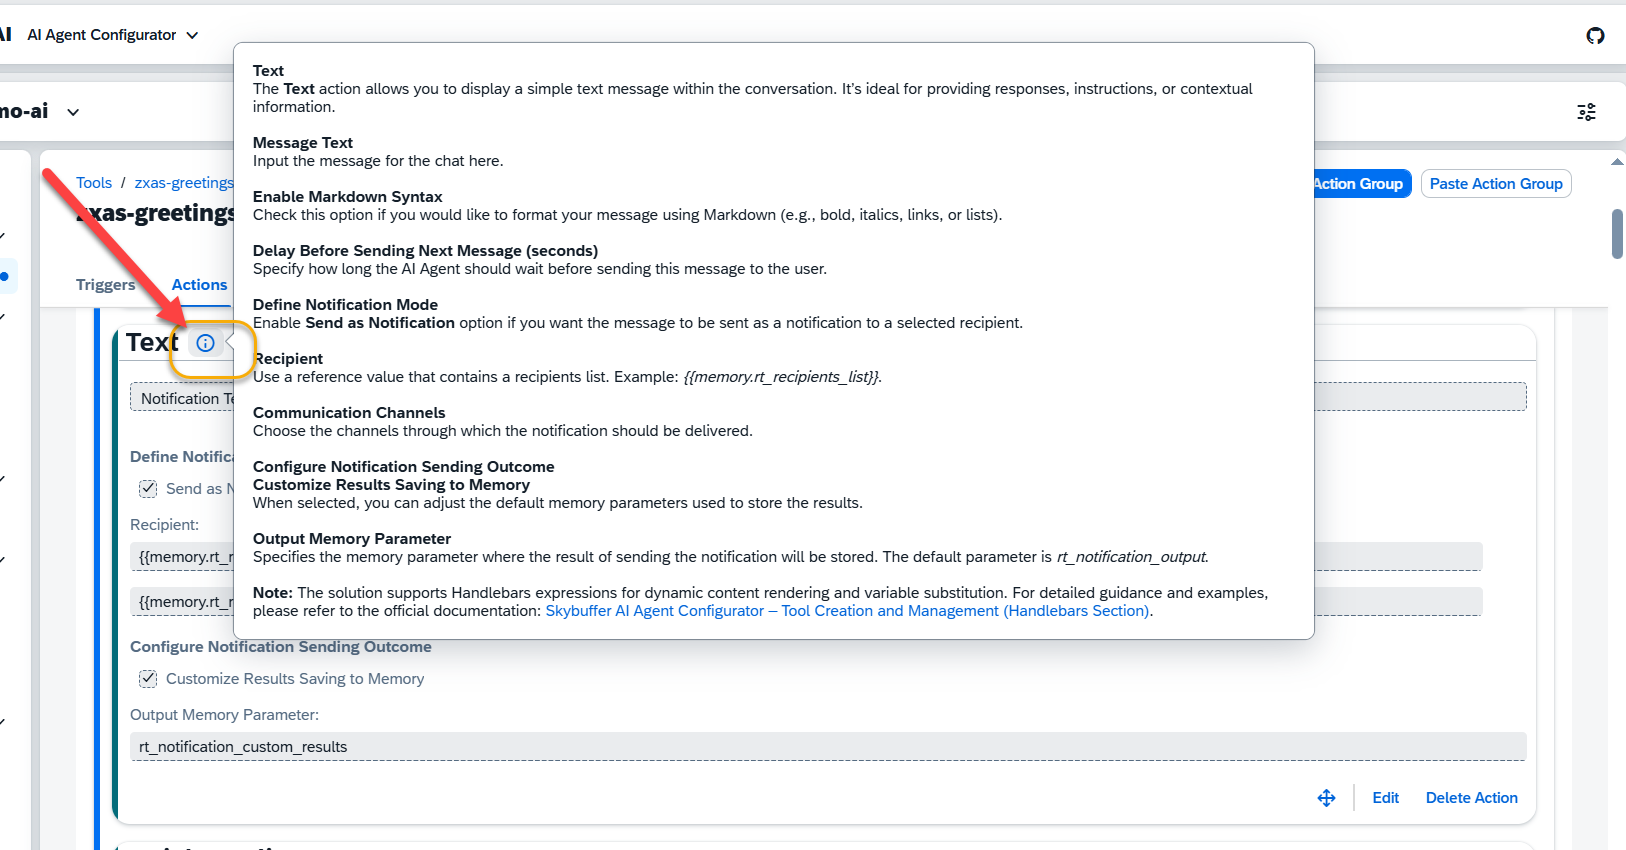
Task: Go to Tools in the breadcrumb
Action: pos(94,183)
